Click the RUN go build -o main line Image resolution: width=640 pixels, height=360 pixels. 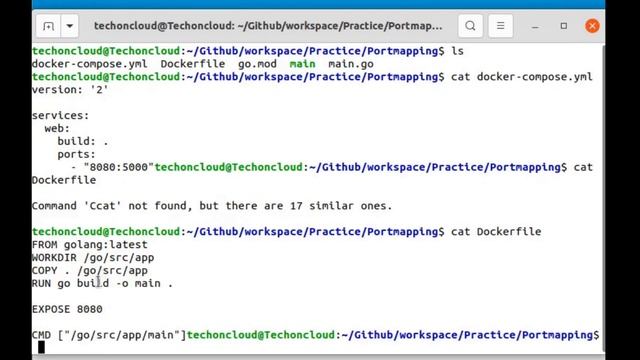(102, 283)
